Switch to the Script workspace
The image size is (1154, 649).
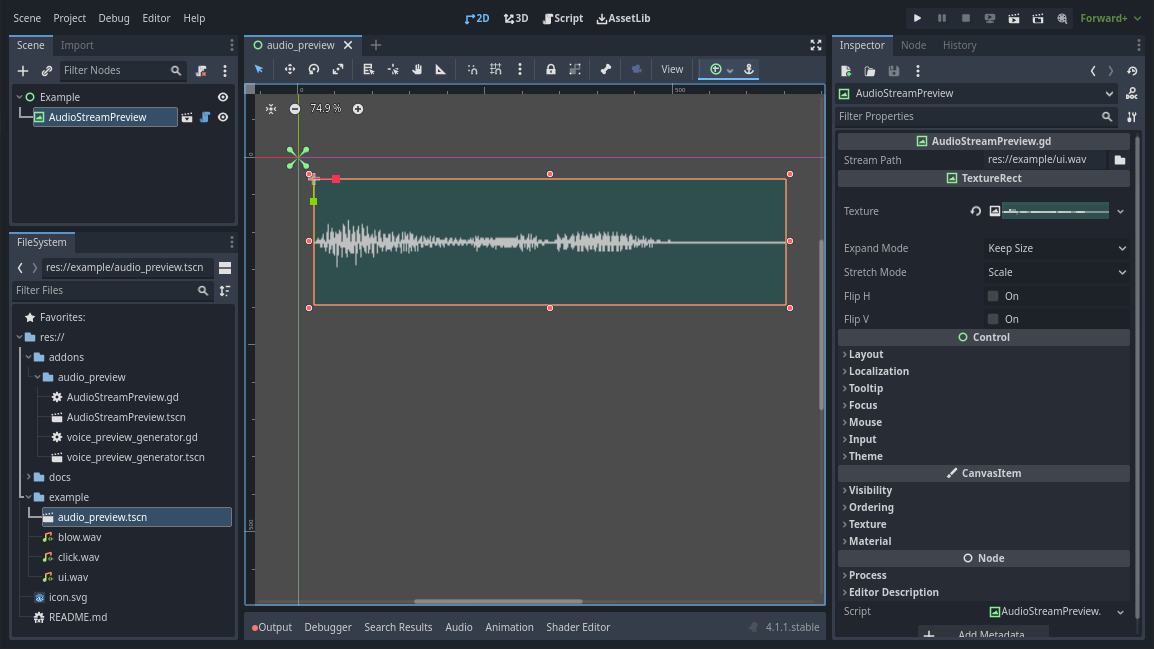coord(563,18)
